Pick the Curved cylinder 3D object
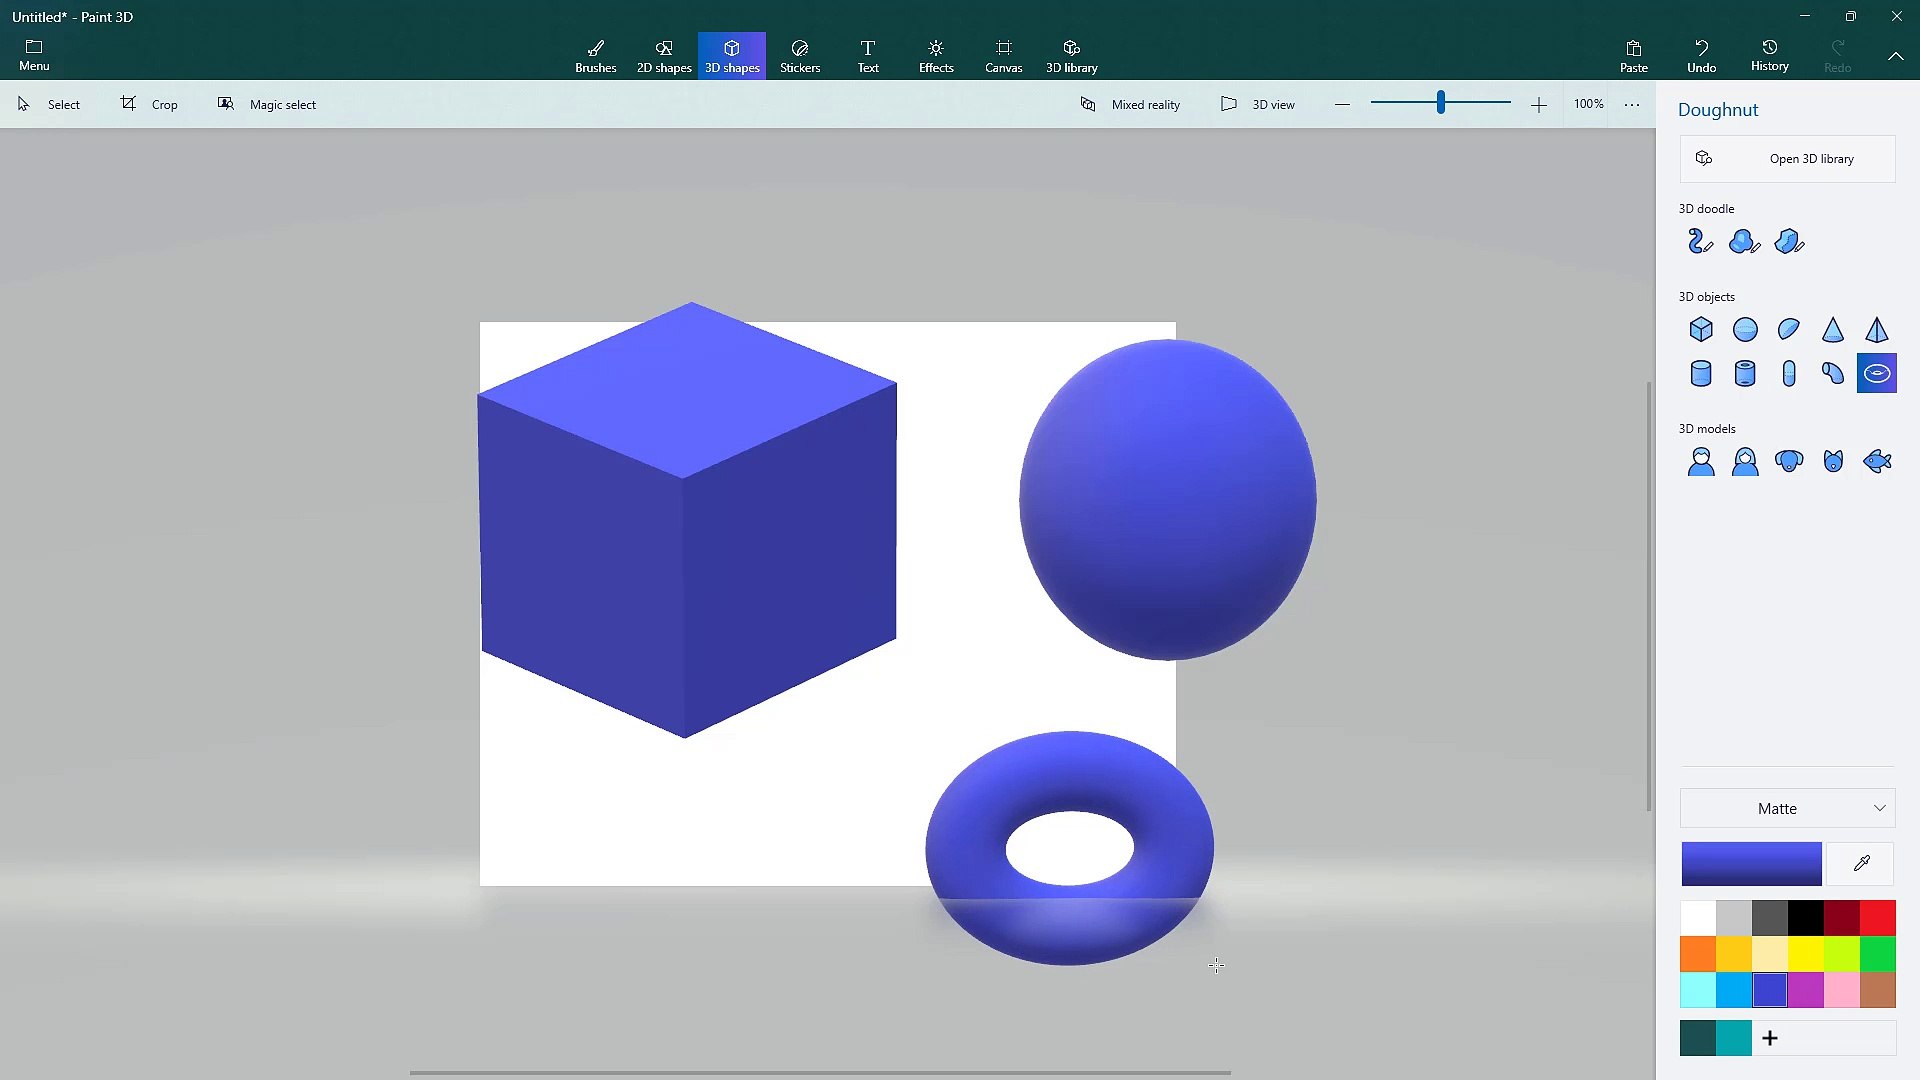The image size is (1920, 1080). click(1833, 373)
